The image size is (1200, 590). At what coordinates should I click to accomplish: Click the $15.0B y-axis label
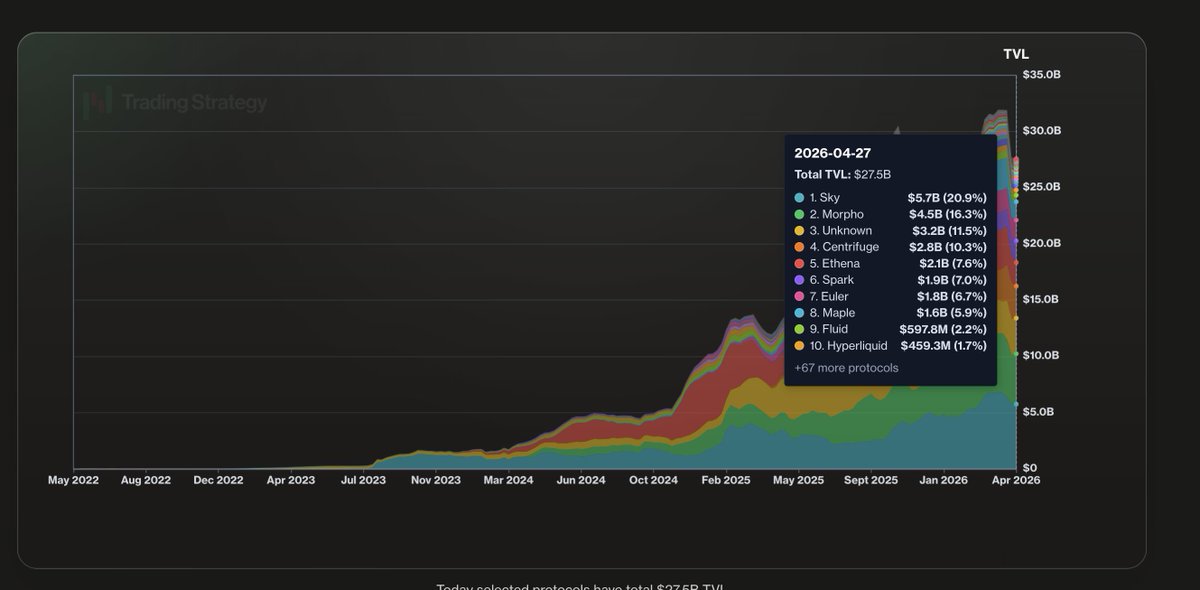pyautogui.click(x=1041, y=299)
